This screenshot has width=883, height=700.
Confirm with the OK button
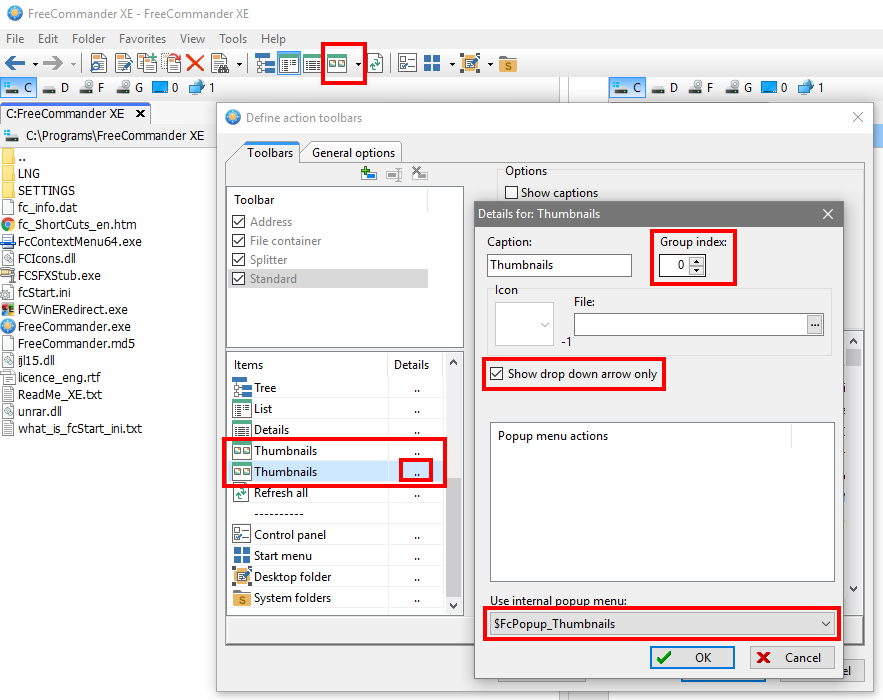point(692,658)
